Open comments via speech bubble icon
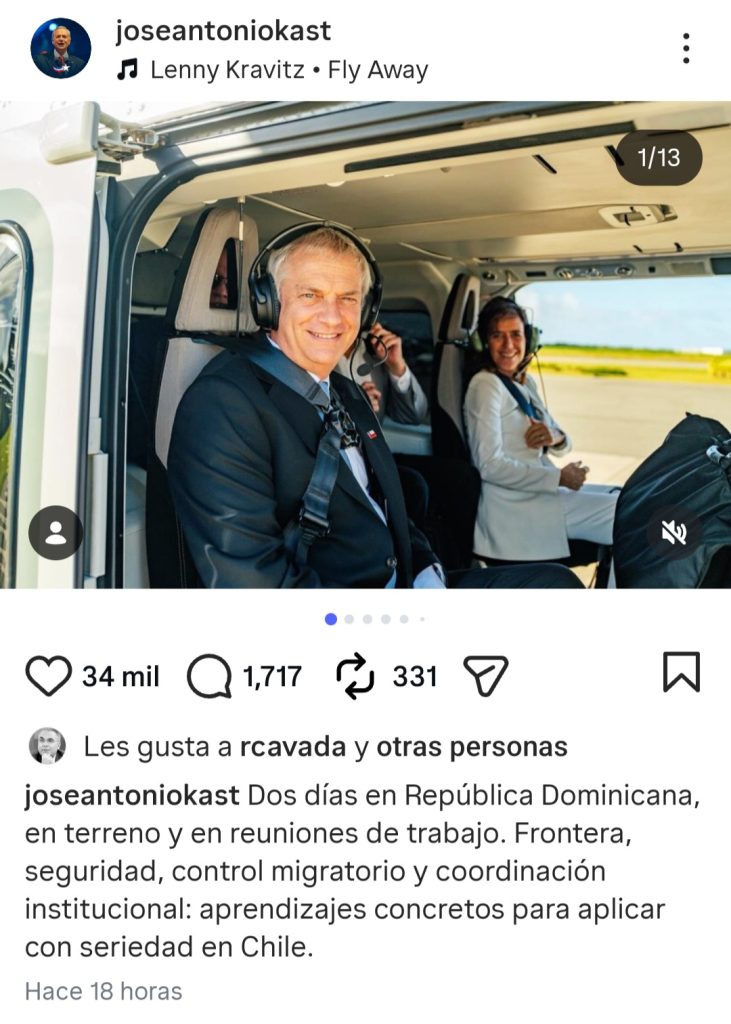Viewport: 731px width, 1024px height. tap(209, 677)
